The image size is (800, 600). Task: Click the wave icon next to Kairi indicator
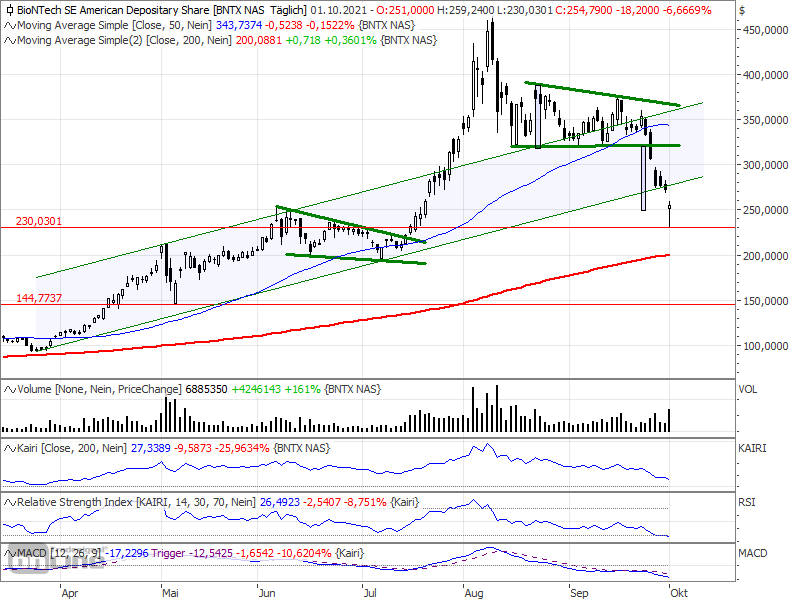click(x=10, y=448)
